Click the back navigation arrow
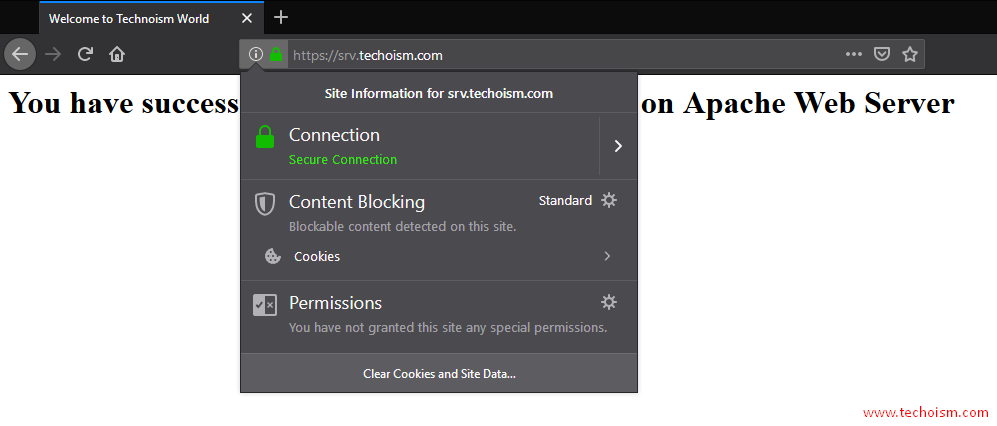997x426 pixels. 20,54
